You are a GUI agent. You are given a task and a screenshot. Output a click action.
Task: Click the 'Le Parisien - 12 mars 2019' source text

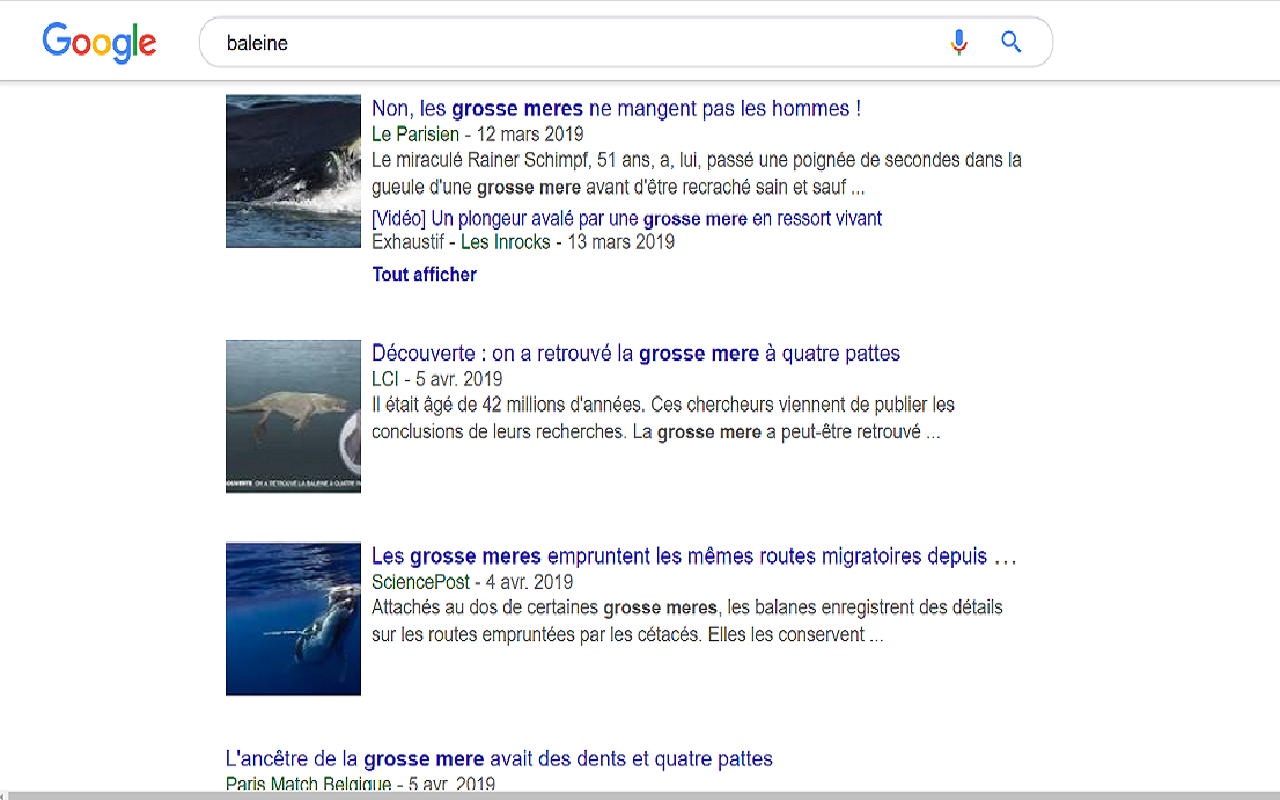pyautogui.click(x=477, y=134)
